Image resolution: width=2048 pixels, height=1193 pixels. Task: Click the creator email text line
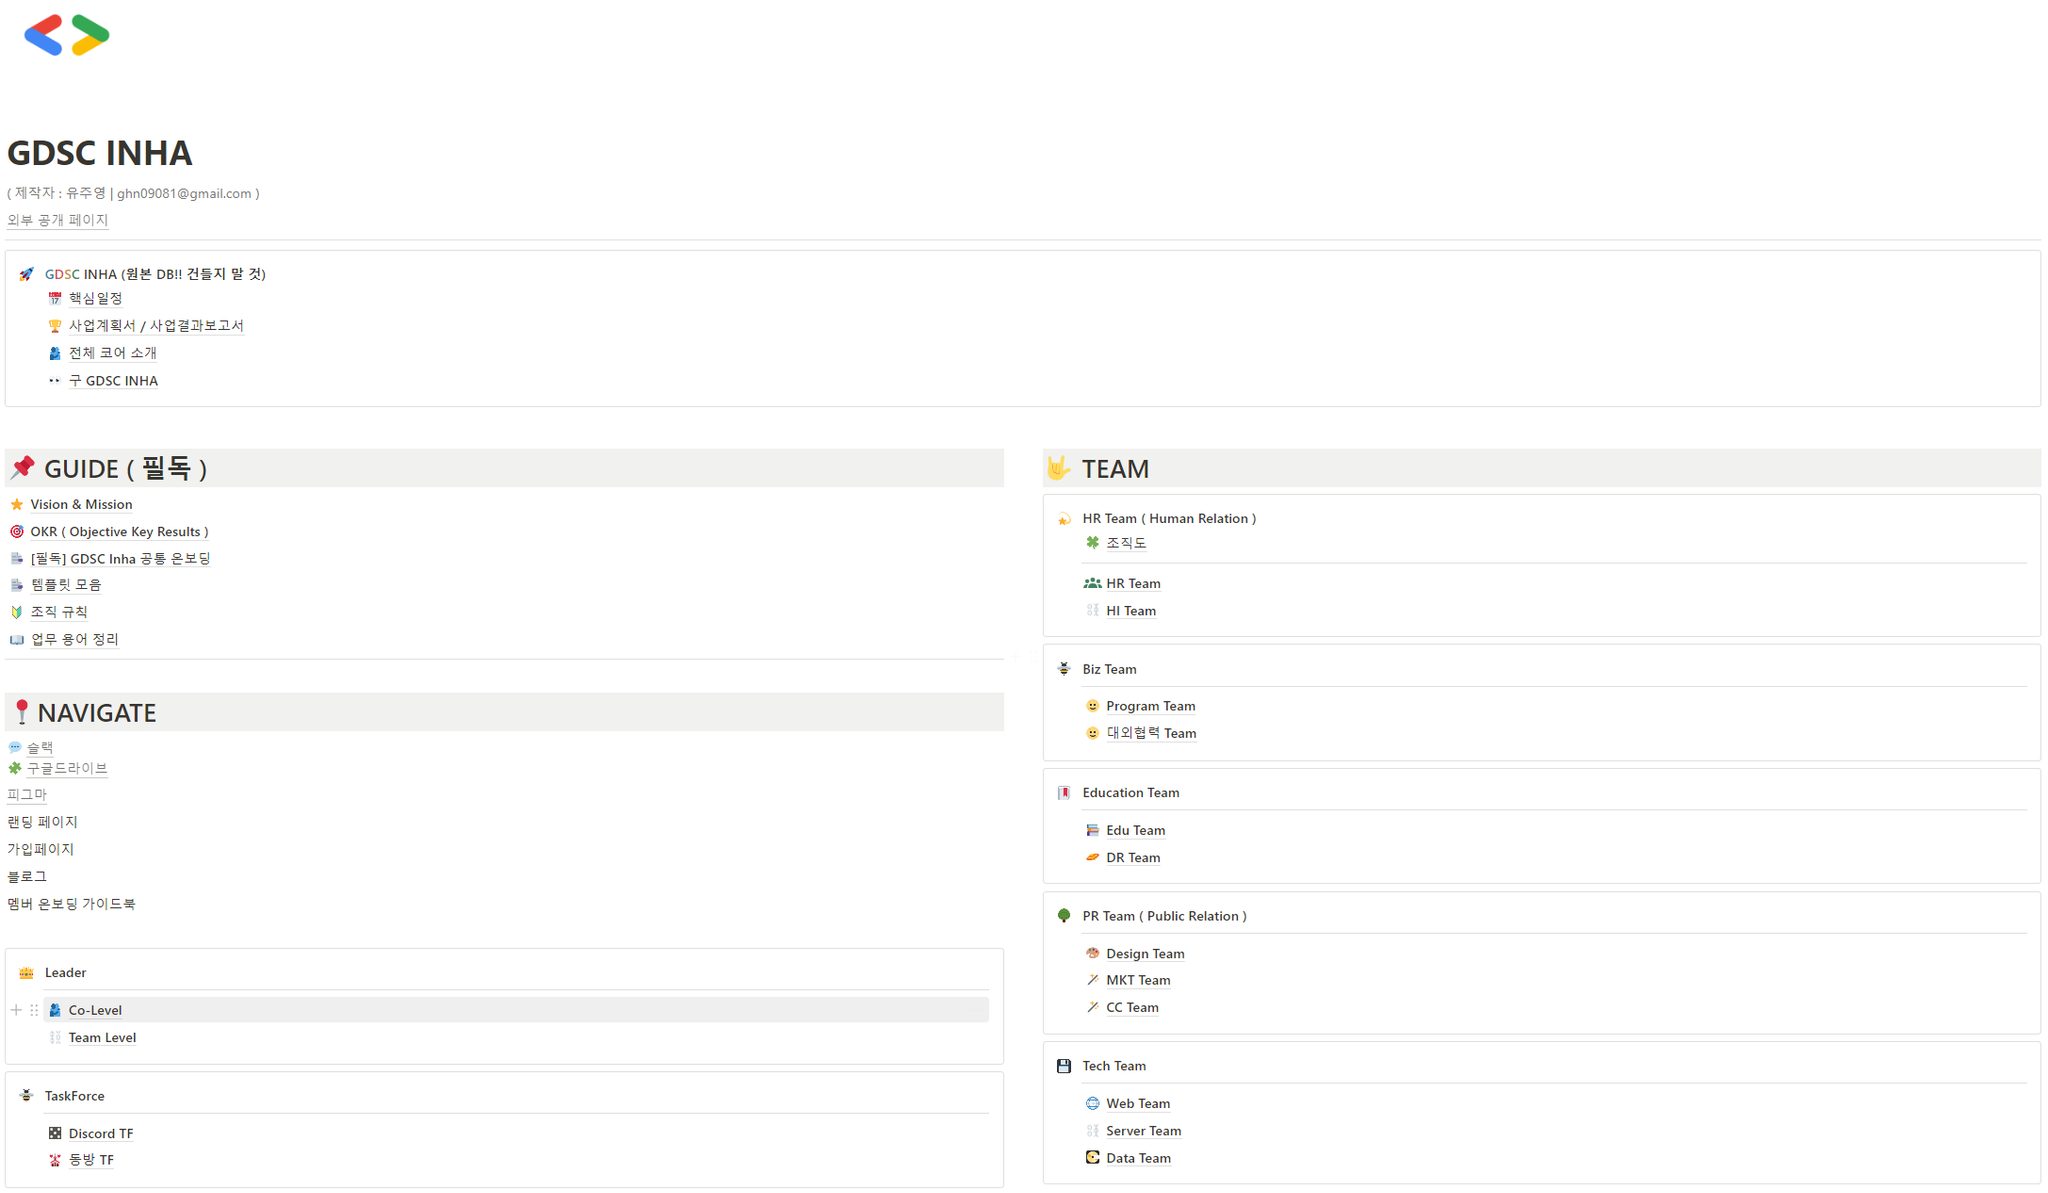pyautogui.click(x=133, y=194)
